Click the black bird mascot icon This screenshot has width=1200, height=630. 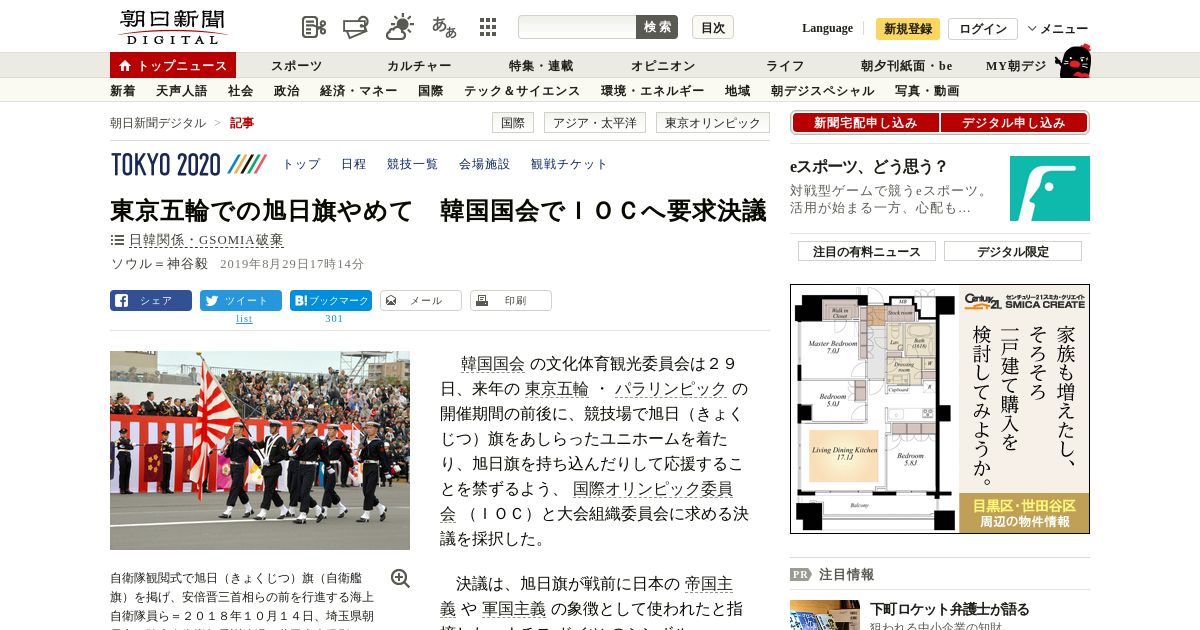[1073, 61]
